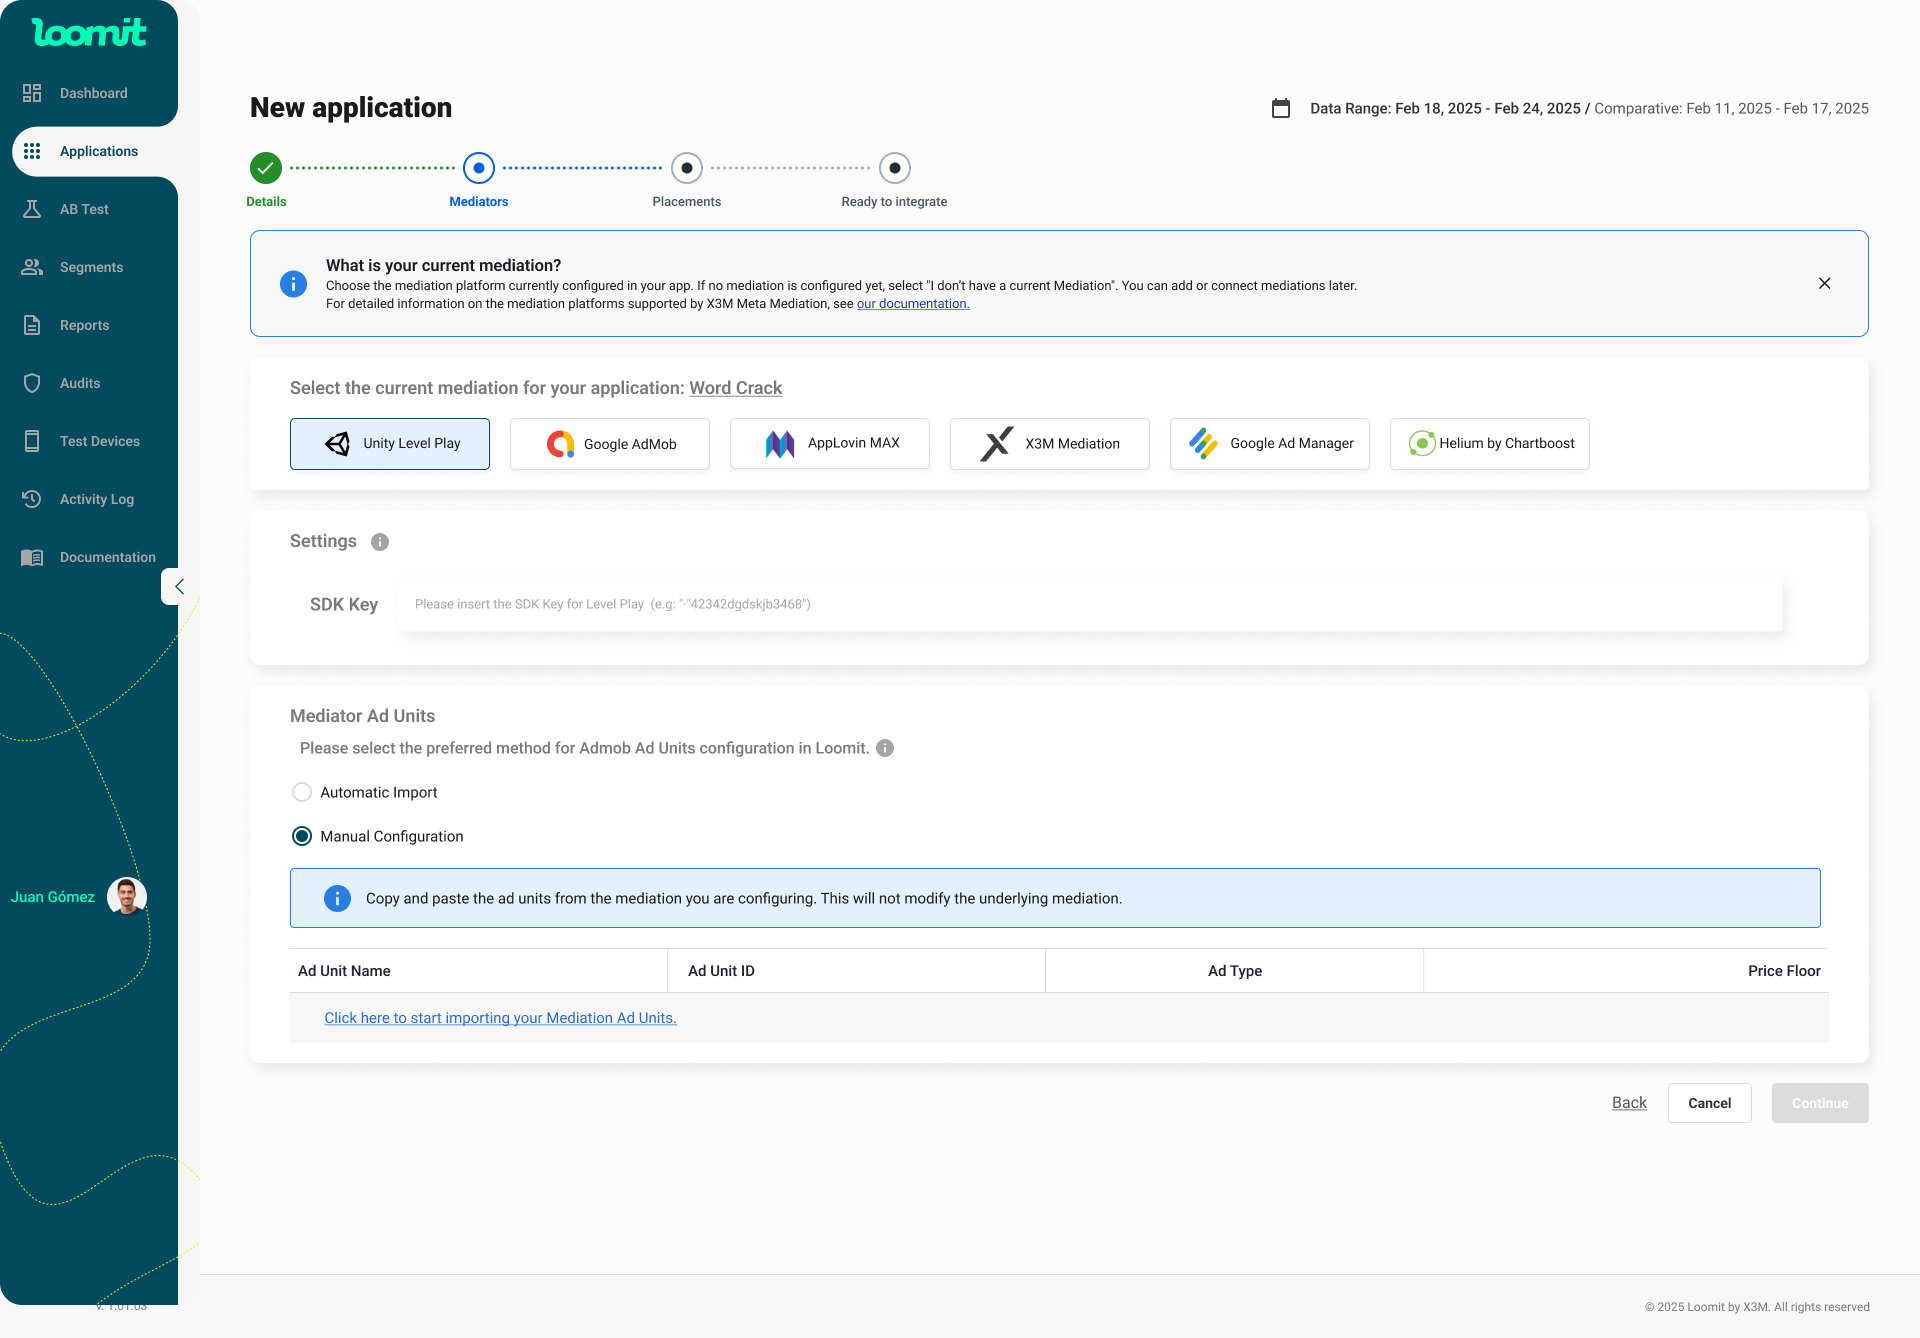Choose Automatic Import radio button
The height and width of the screenshot is (1338, 1920).
point(302,792)
